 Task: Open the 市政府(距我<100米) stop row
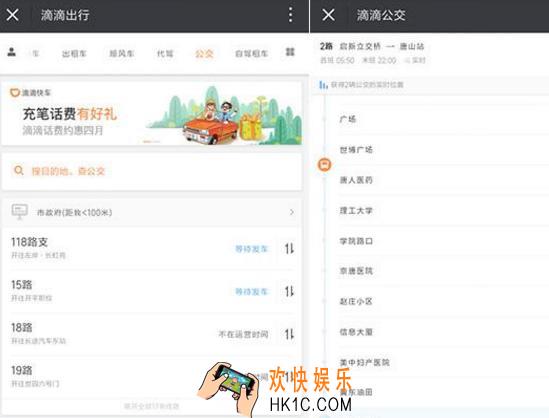(x=152, y=213)
